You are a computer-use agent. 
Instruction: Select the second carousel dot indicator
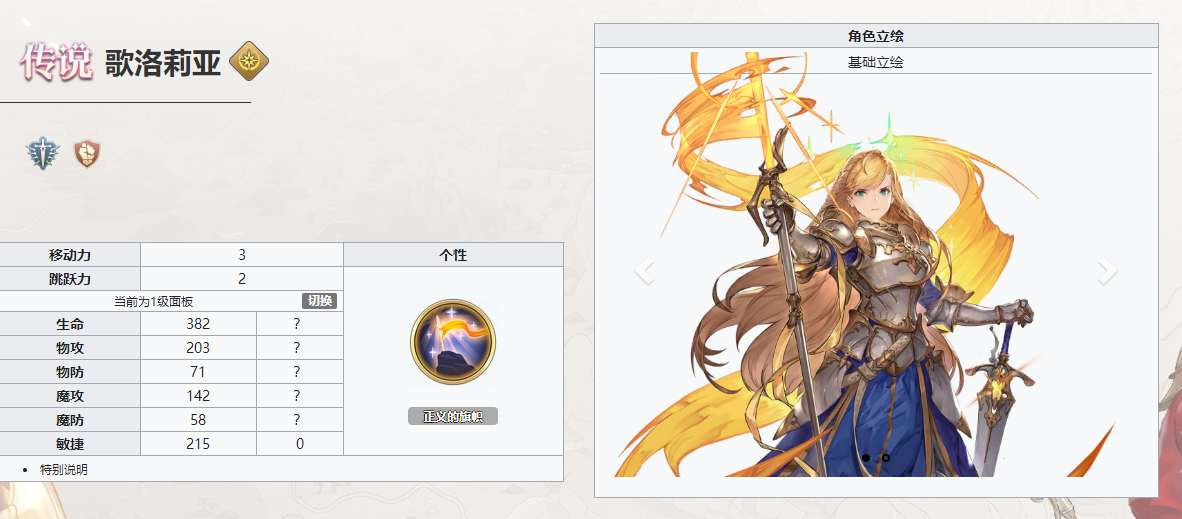pos(886,458)
